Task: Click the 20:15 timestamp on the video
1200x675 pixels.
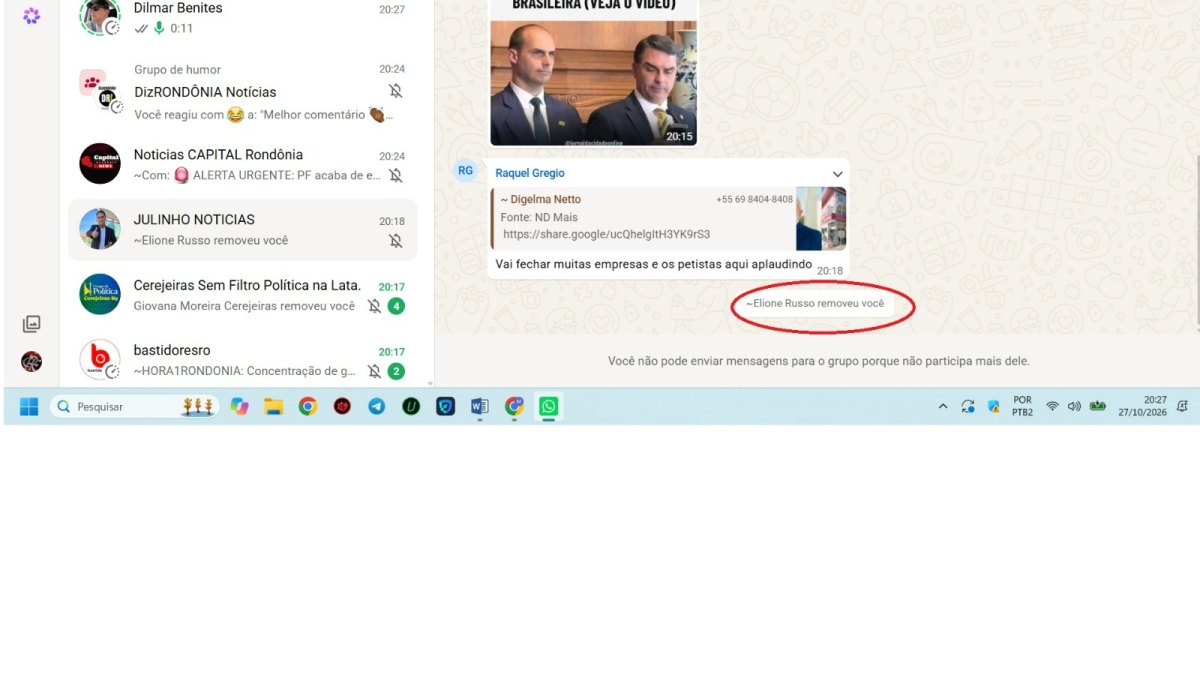Action: [x=680, y=136]
